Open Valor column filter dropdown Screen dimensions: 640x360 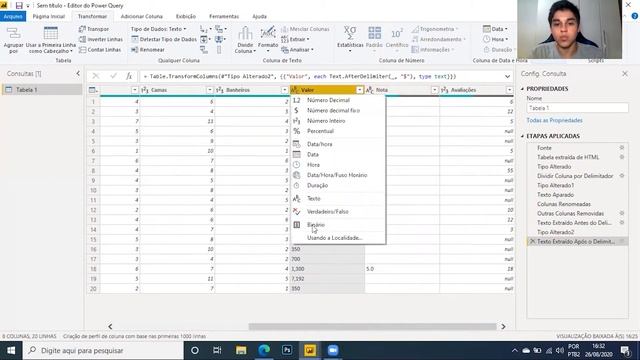click(x=360, y=90)
